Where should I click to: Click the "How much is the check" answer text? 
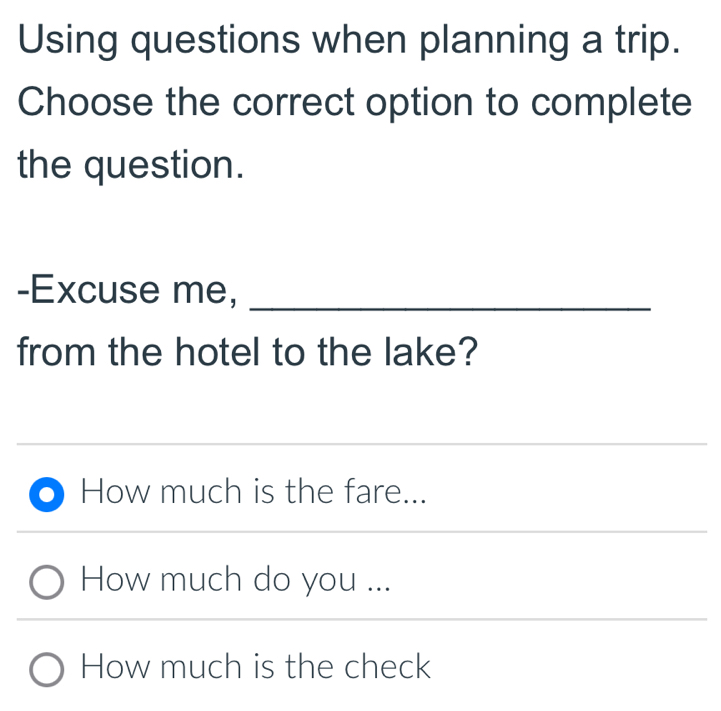click(x=256, y=666)
